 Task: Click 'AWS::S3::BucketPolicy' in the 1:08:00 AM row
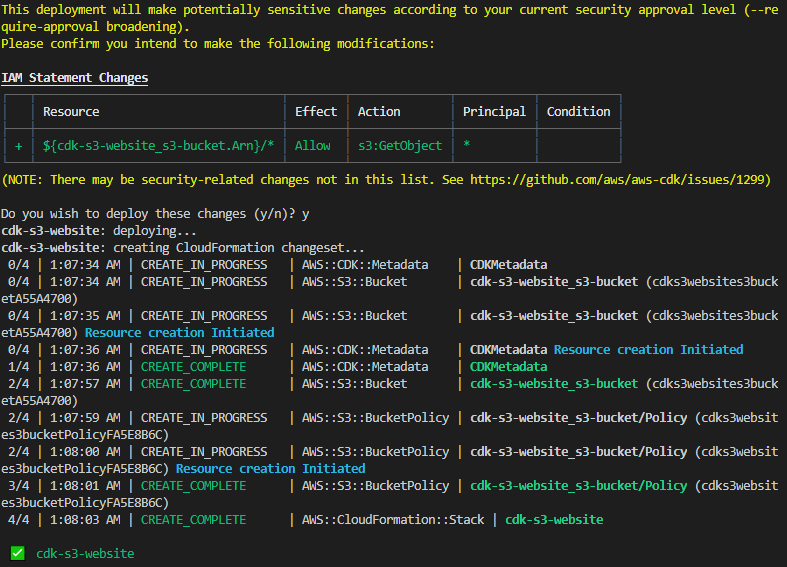click(375, 452)
